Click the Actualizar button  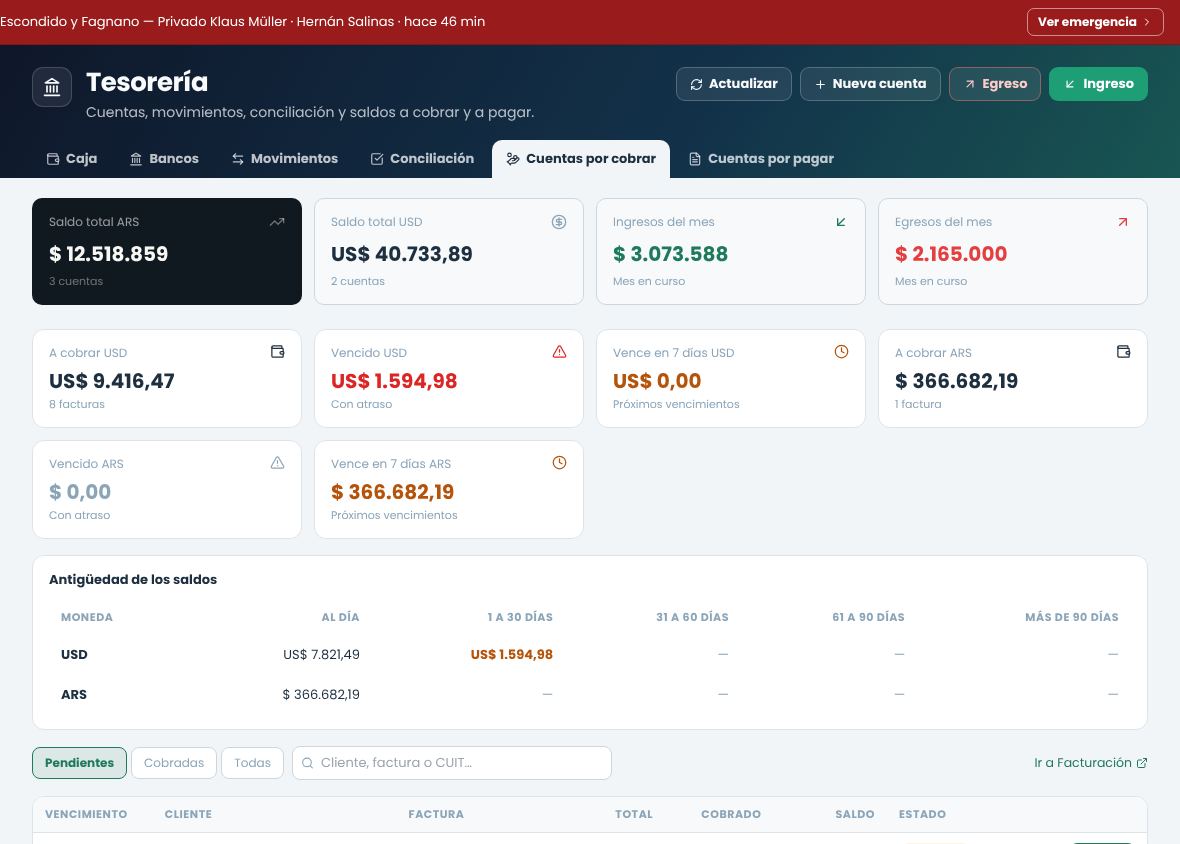point(734,84)
